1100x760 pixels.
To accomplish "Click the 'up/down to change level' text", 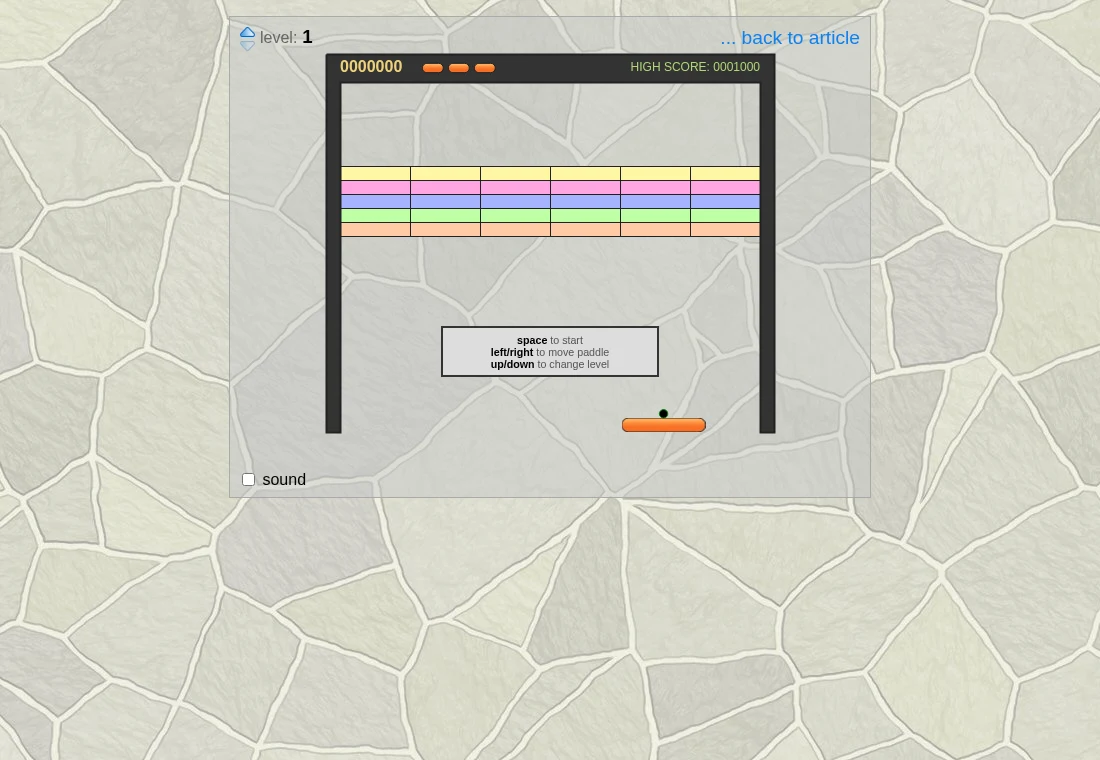I will click(x=550, y=364).
